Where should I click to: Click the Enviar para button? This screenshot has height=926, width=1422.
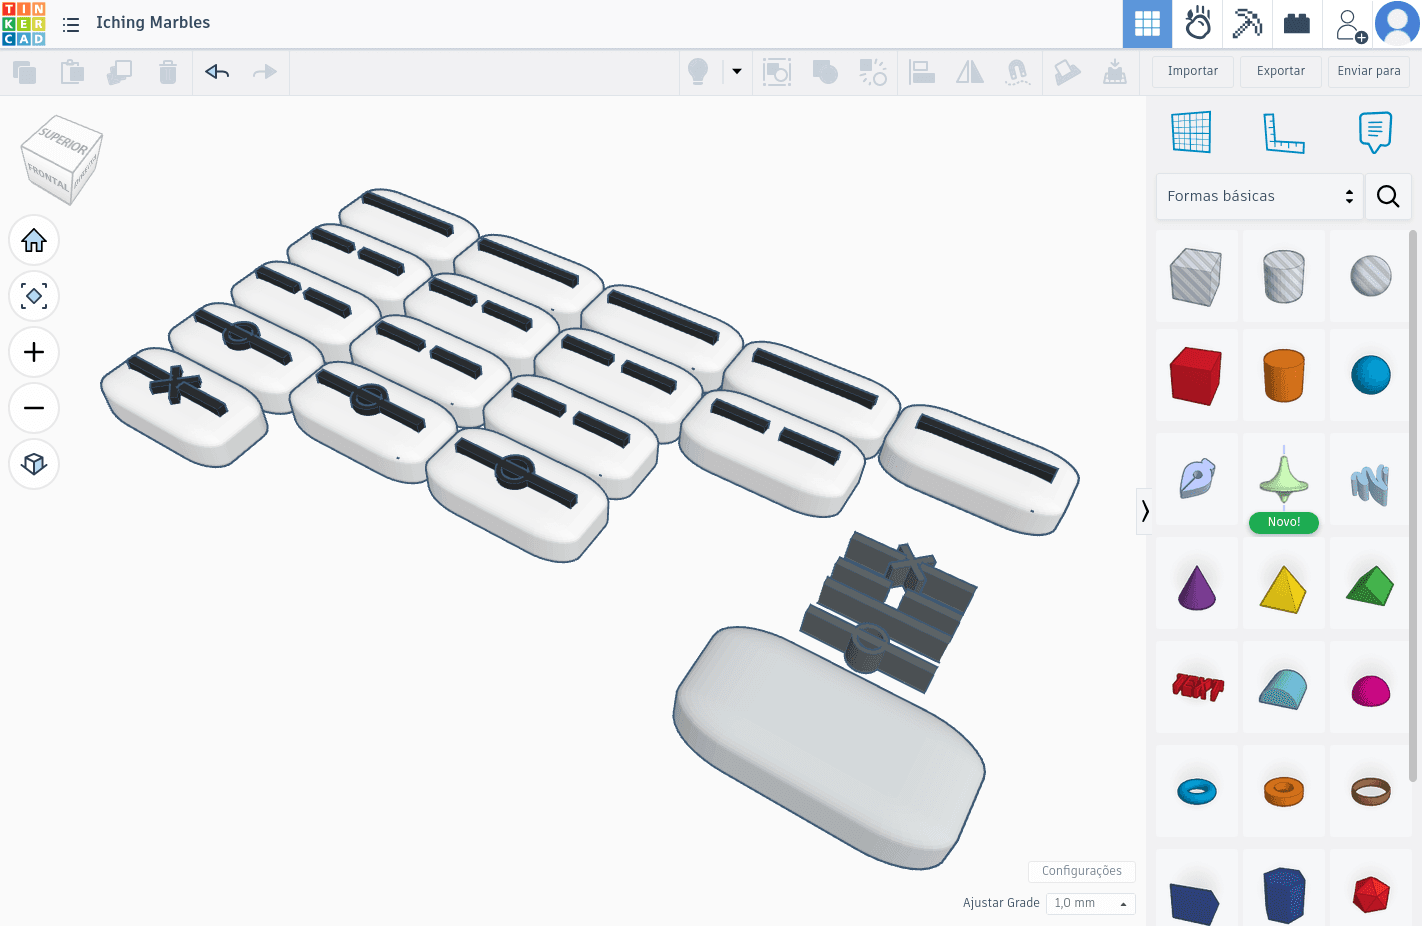(x=1369, y=71)
